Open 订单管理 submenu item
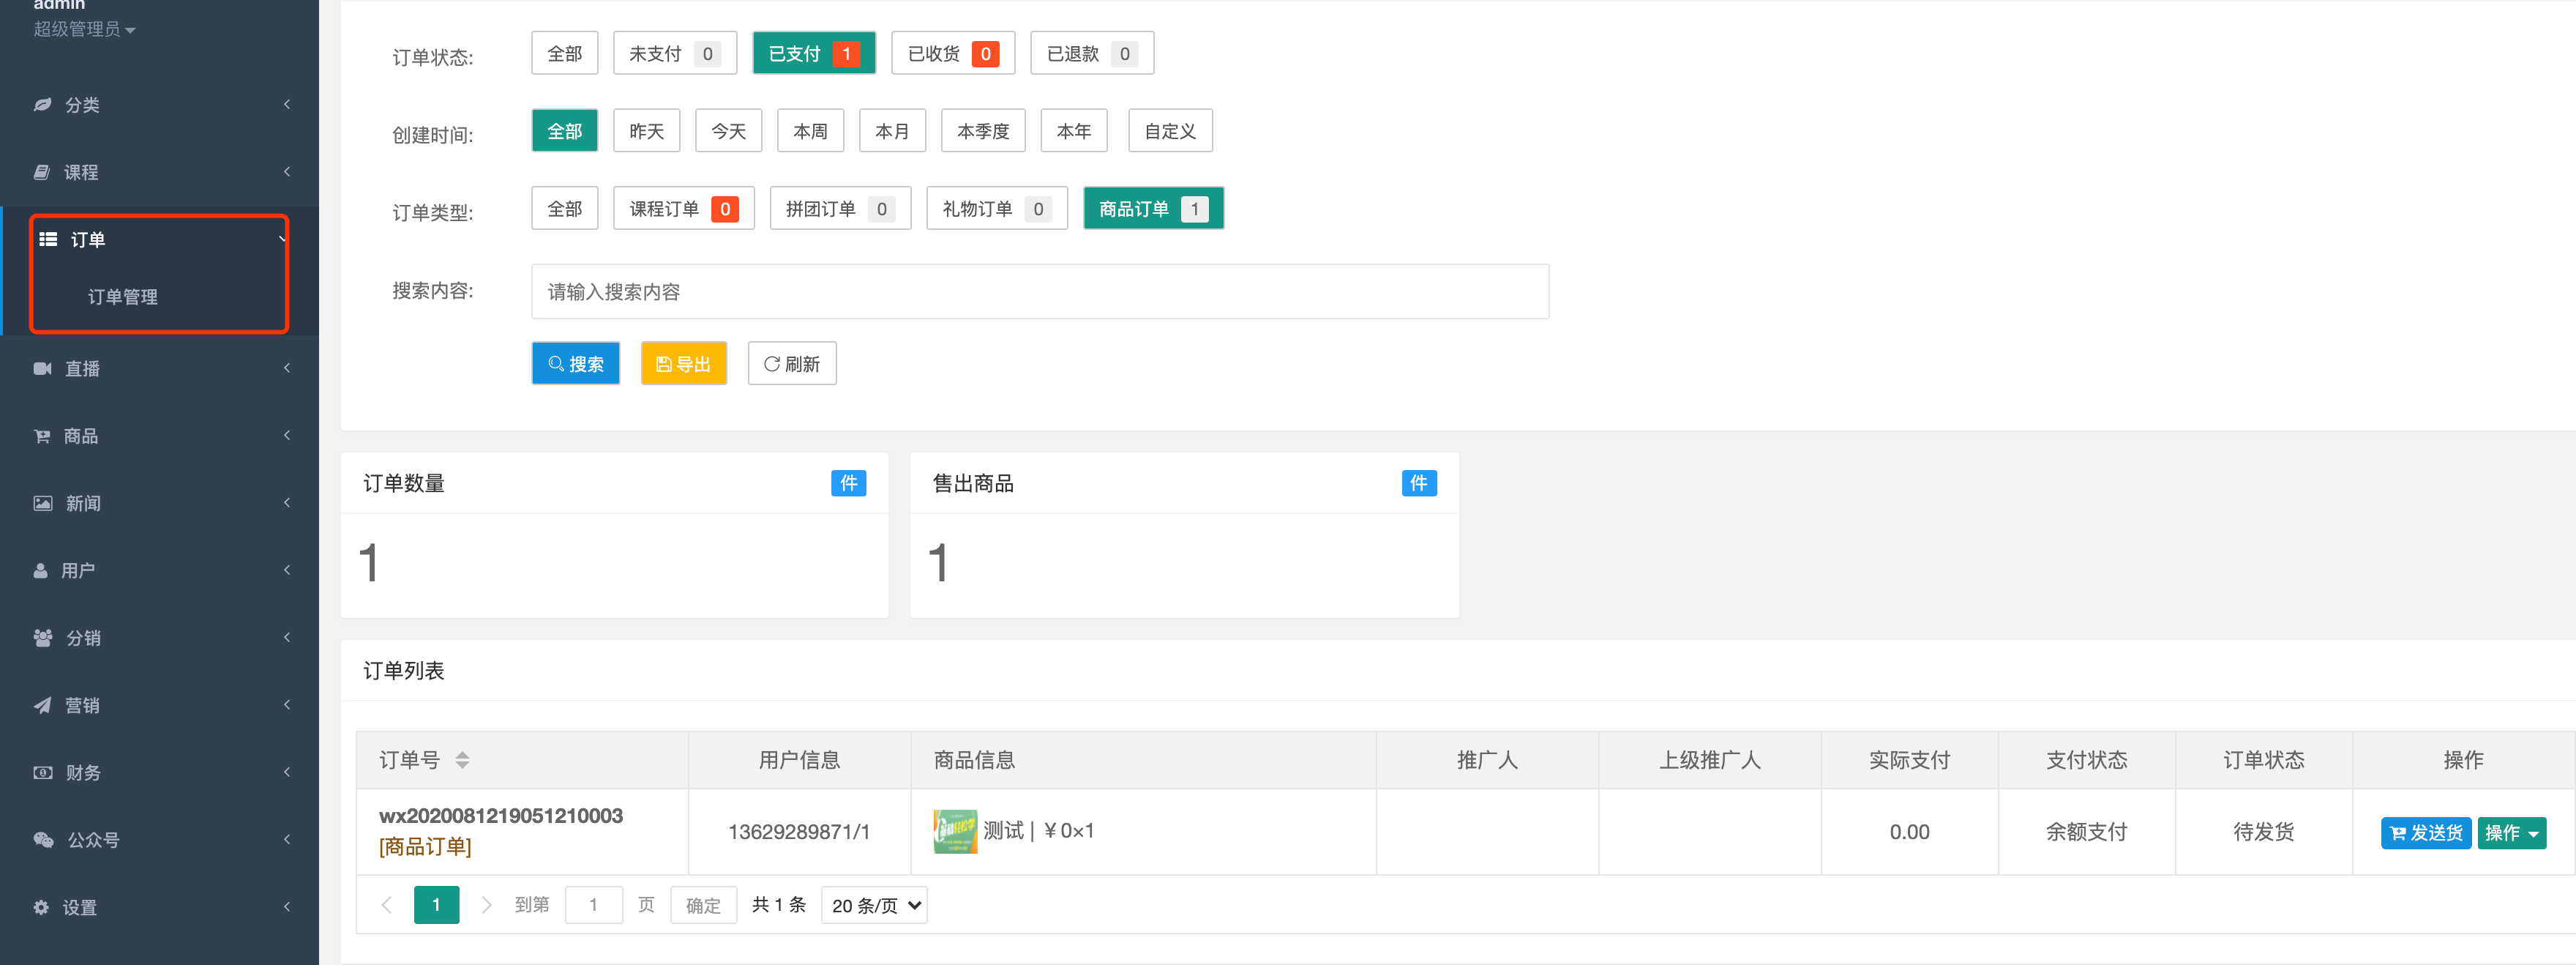 [123, 297]
